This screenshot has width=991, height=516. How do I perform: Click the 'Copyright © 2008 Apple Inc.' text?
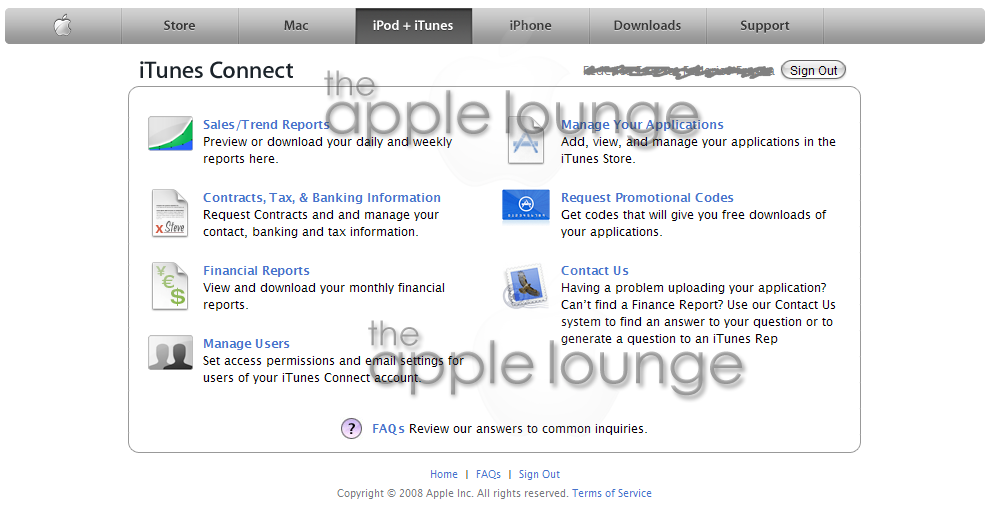(x=405, y=493)
